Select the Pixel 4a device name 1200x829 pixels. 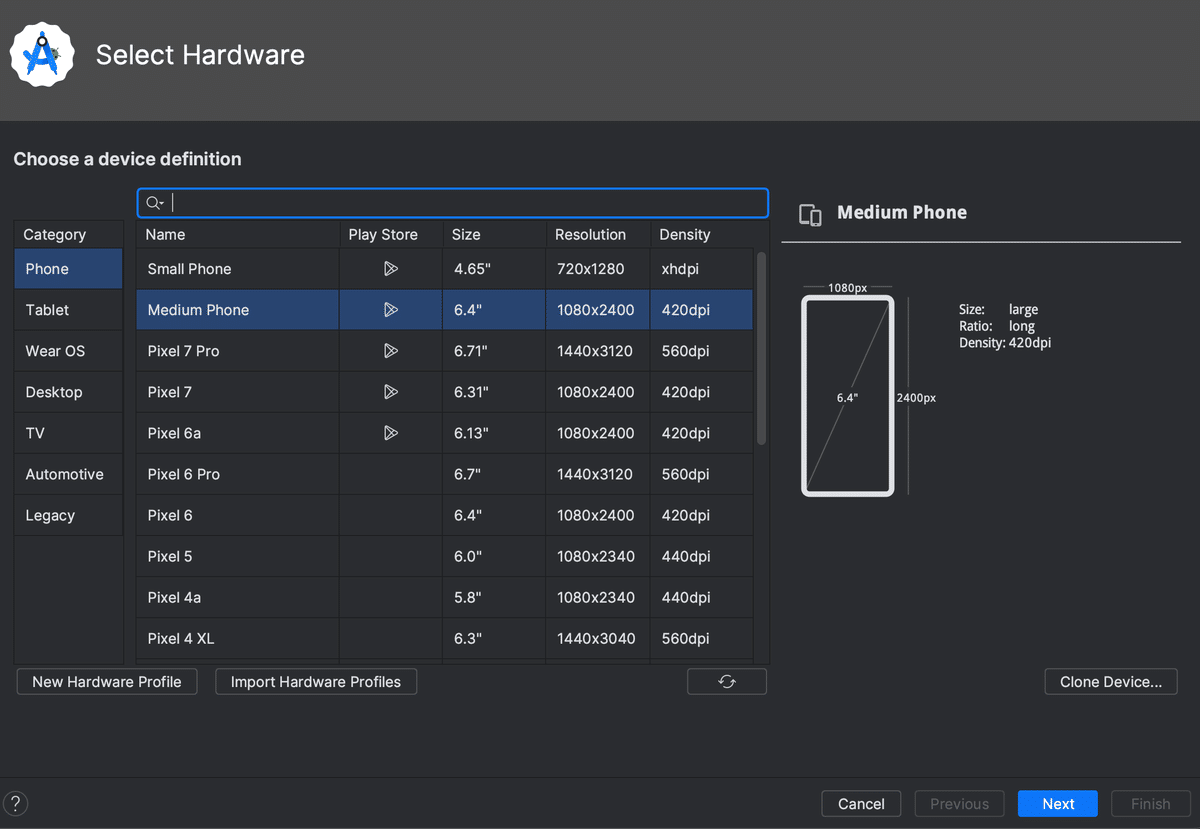click(174, 597)
